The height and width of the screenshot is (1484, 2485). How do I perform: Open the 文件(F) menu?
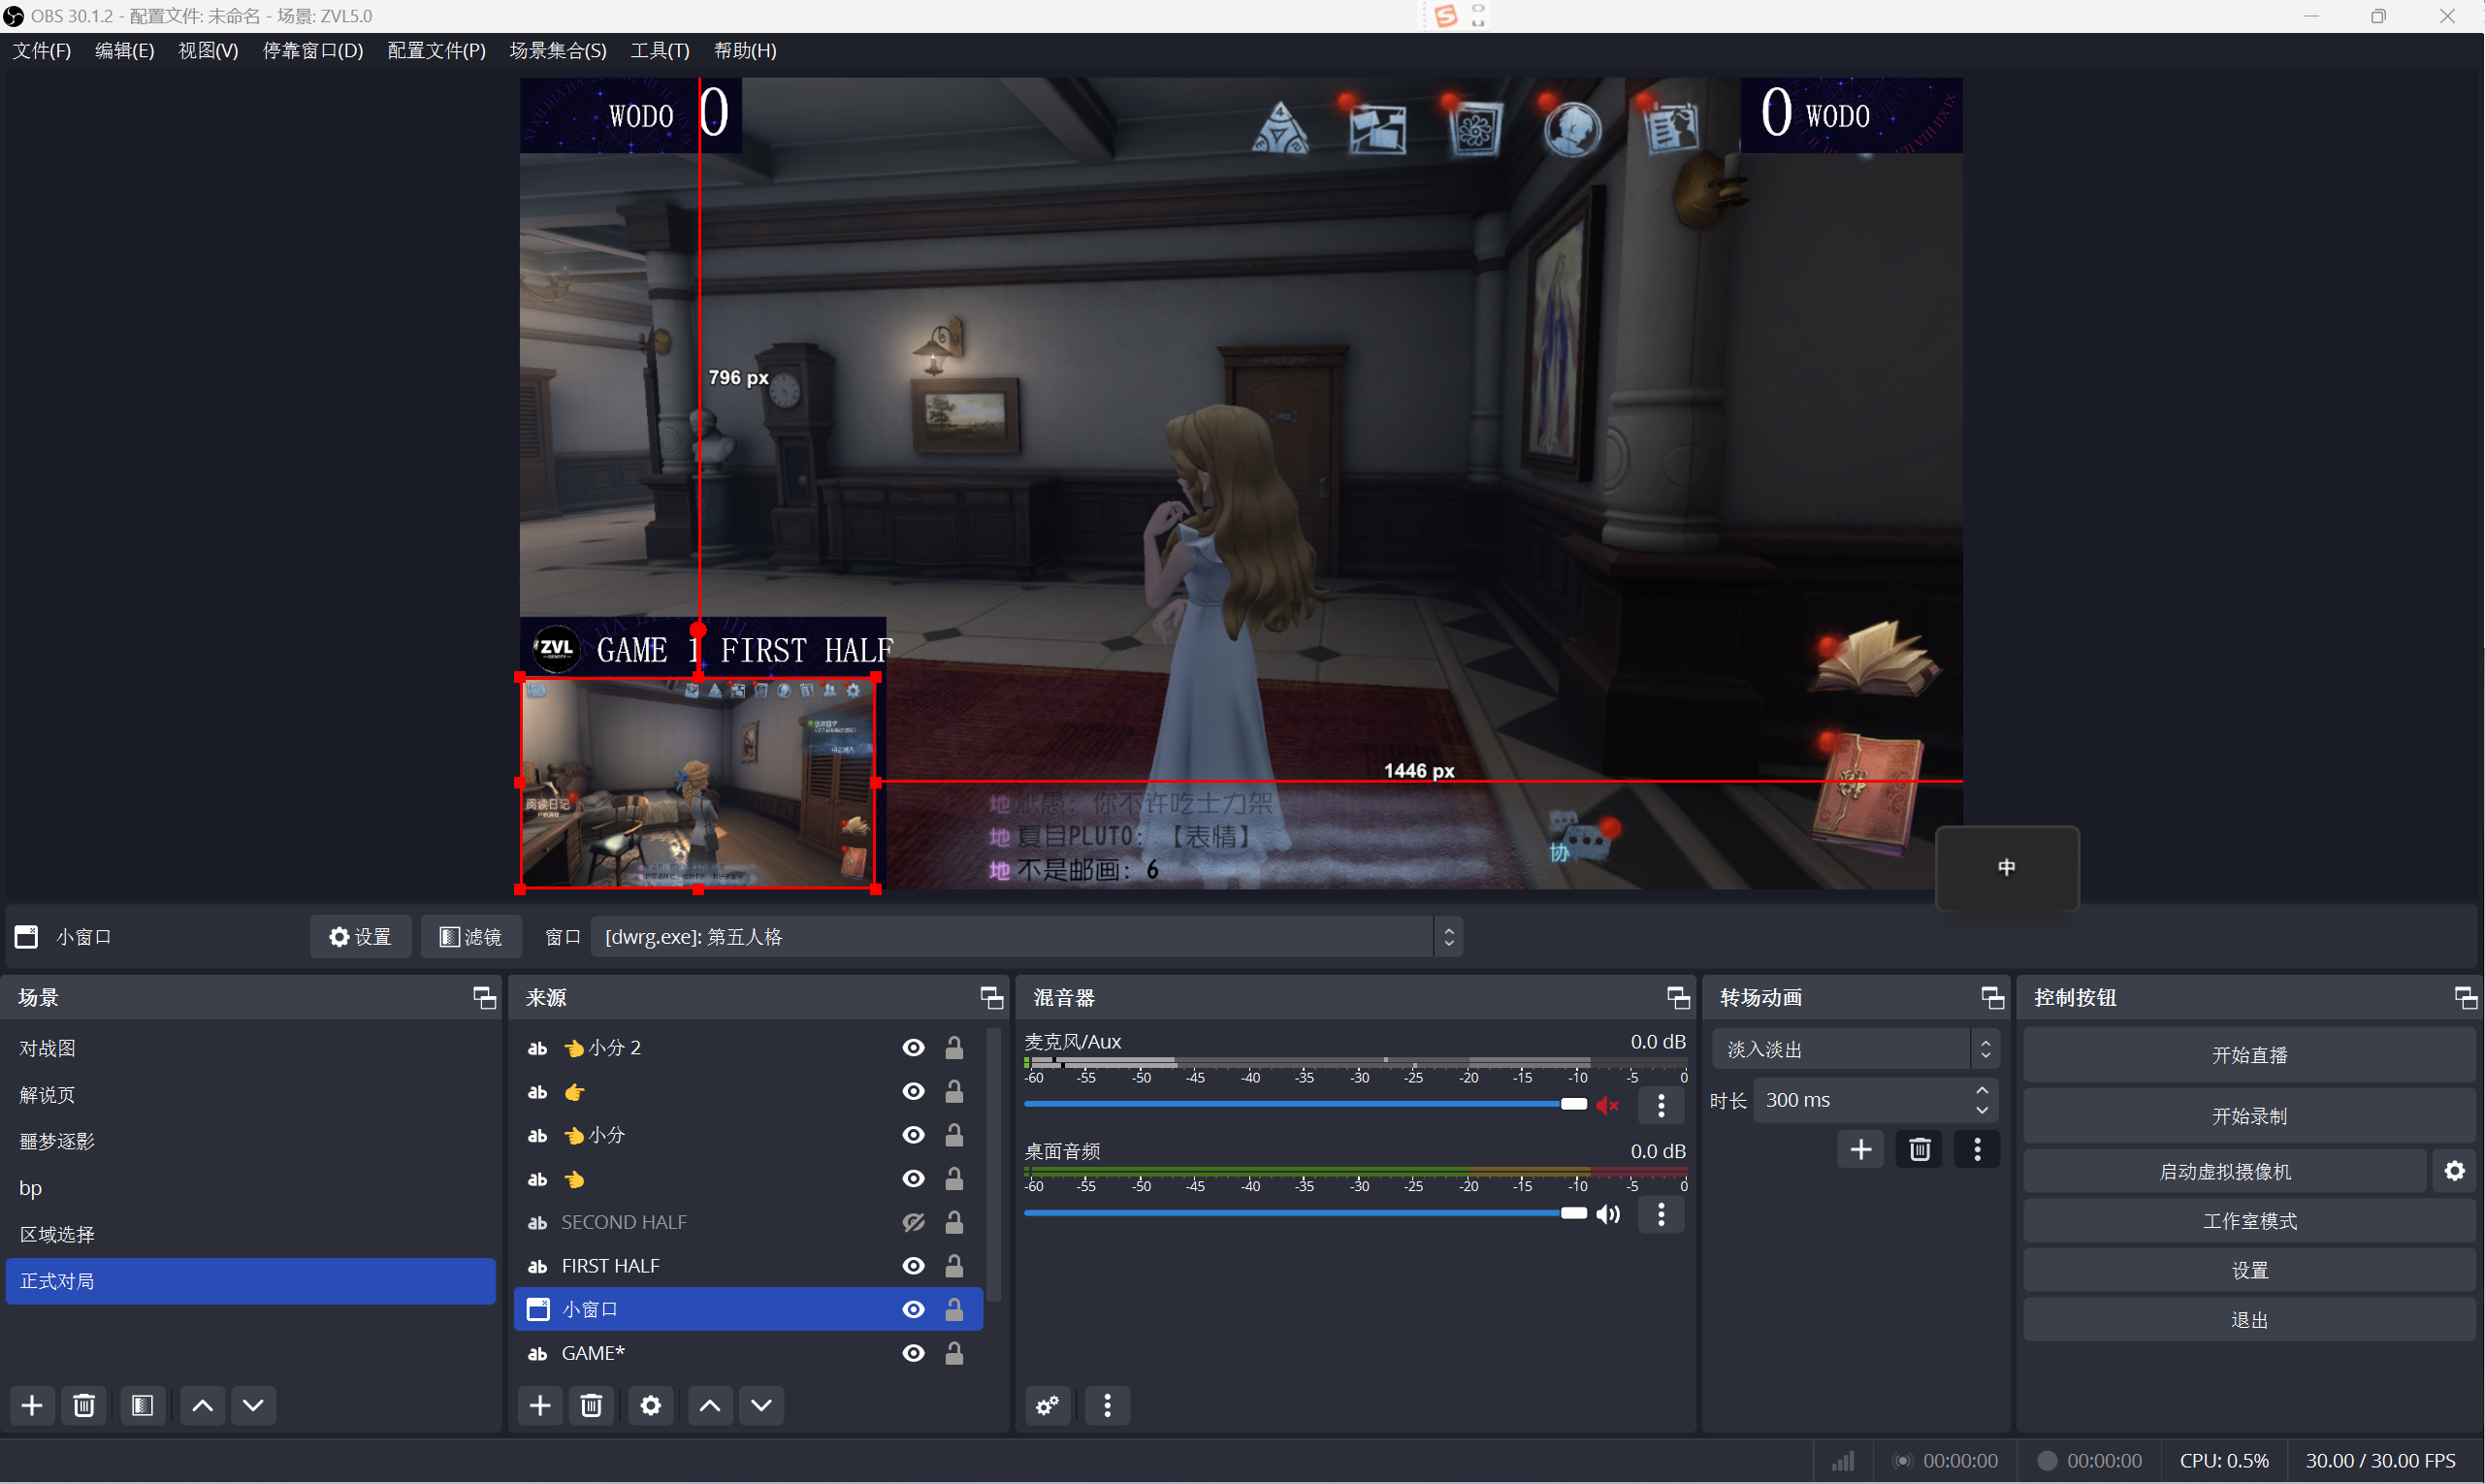coord(42,50)
